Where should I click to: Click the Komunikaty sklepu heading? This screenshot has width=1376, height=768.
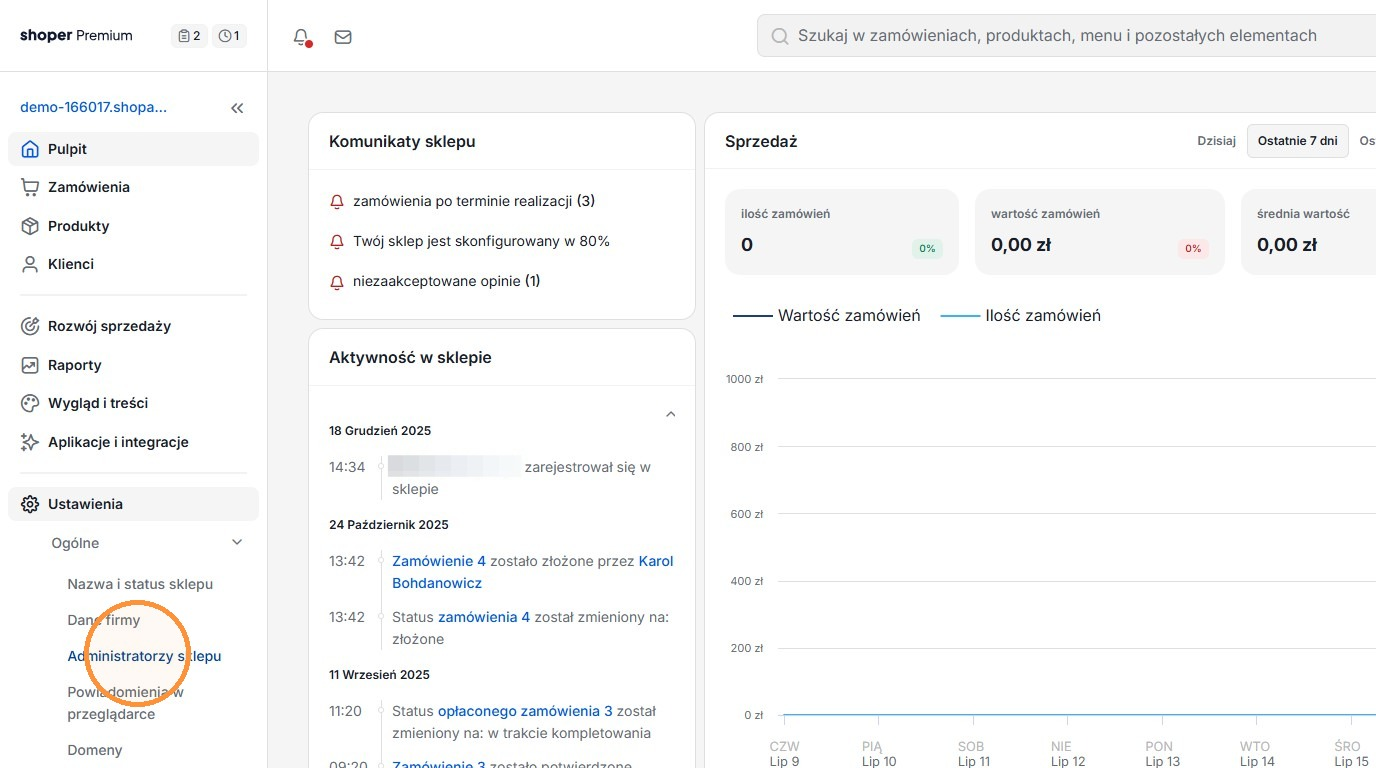tap(402, 141)
